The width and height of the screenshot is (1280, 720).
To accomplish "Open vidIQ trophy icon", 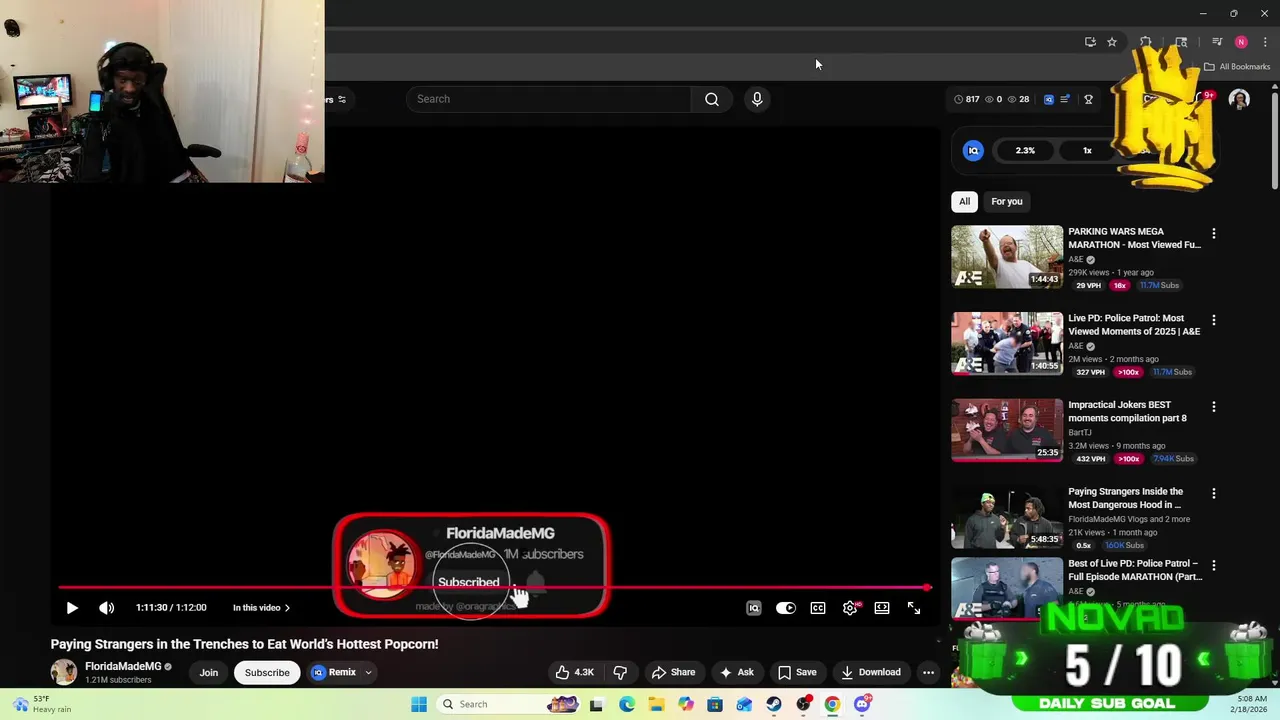I will (x=1088, y=99).
